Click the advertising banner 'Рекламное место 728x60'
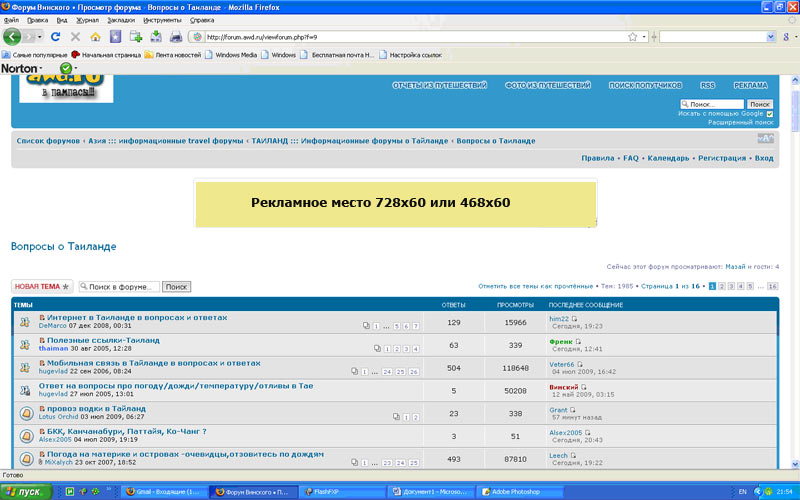This screenshot has height=500, width=800. (x=395, y=203)
